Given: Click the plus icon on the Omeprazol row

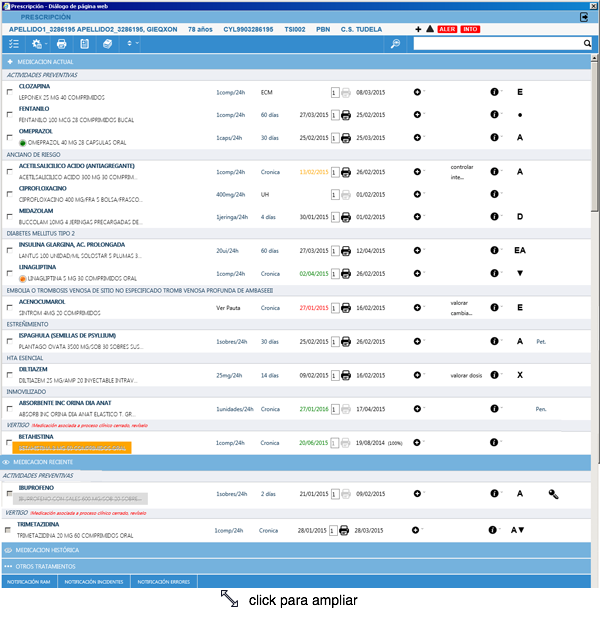Looking at the screenshot, I should point(418,138).
